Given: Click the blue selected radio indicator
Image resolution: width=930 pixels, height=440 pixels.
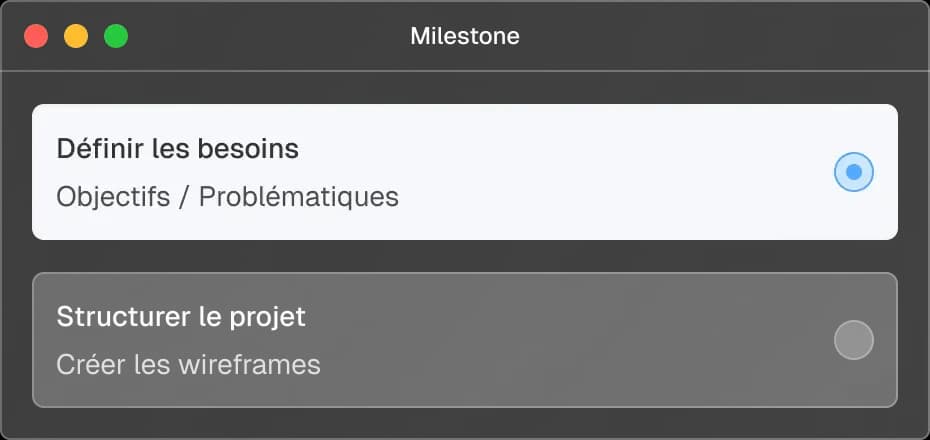Looking at the screenshot, I should 853,172.
